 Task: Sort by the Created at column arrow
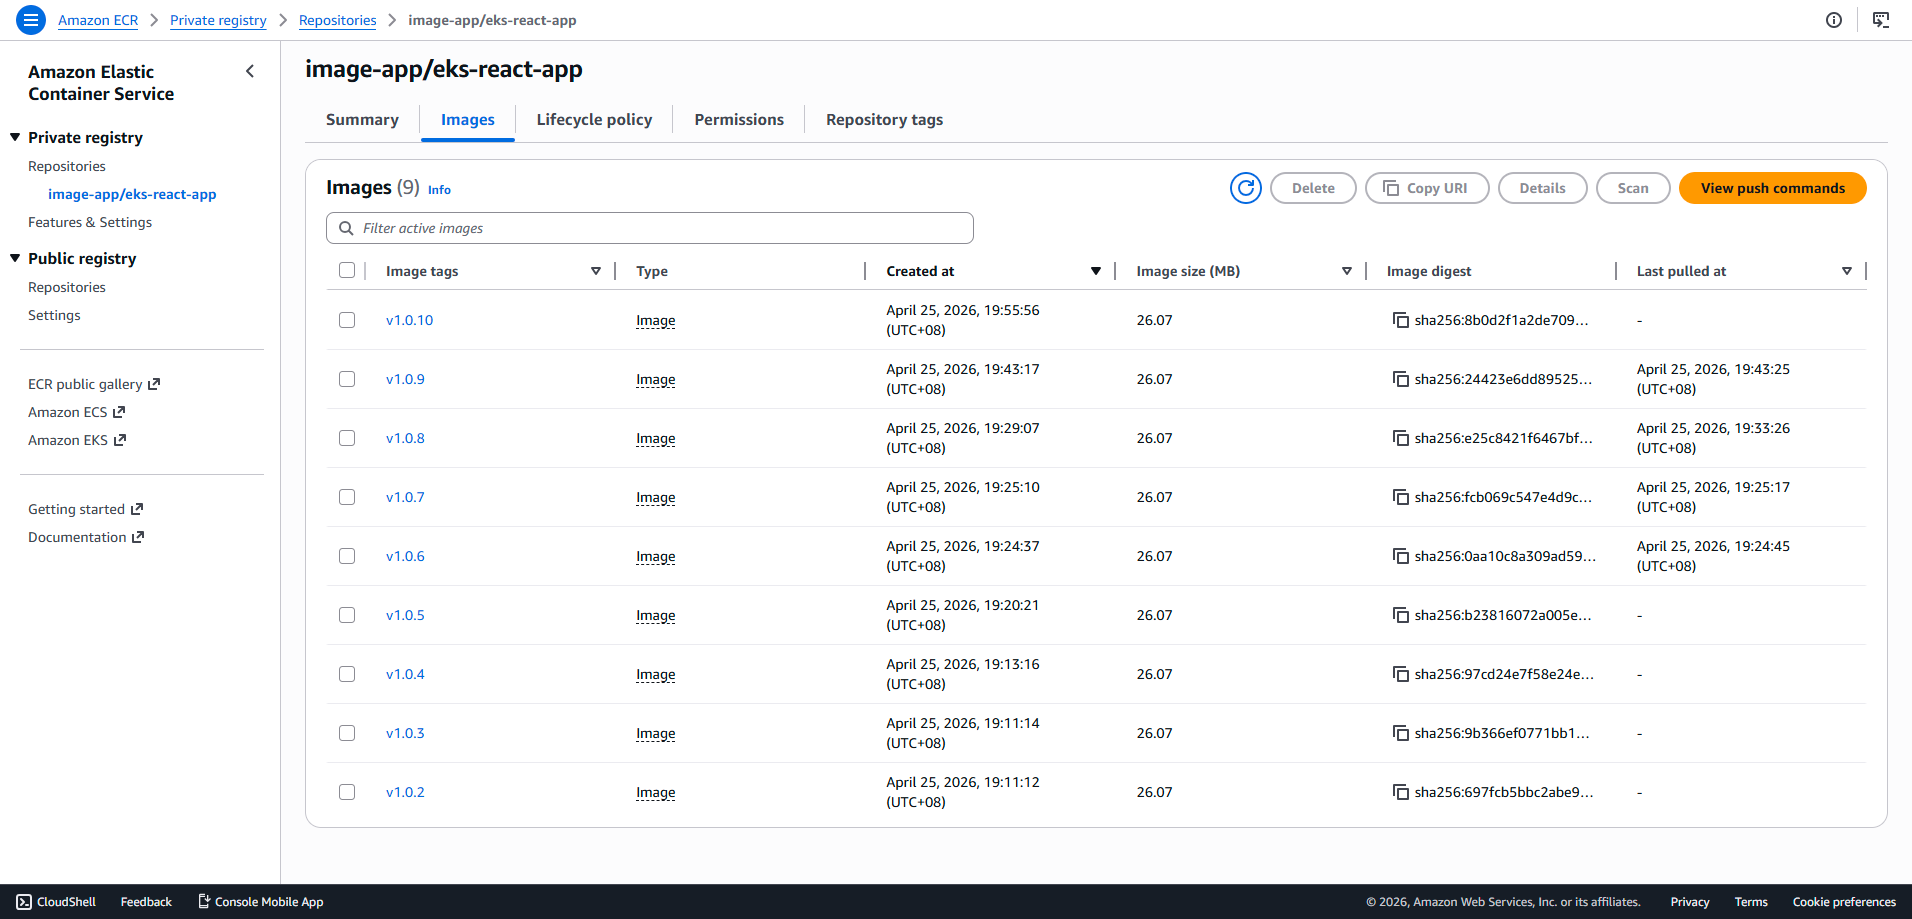[x=1096, y=271]
